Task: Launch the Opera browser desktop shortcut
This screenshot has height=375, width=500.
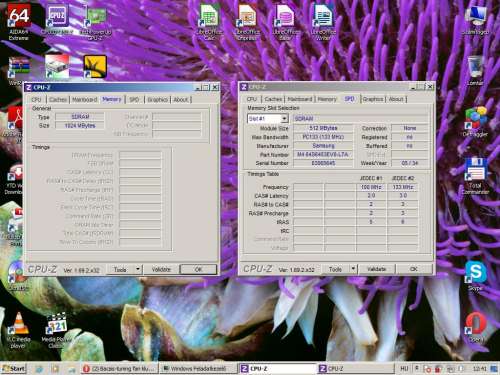Action: tap(476, 327)
